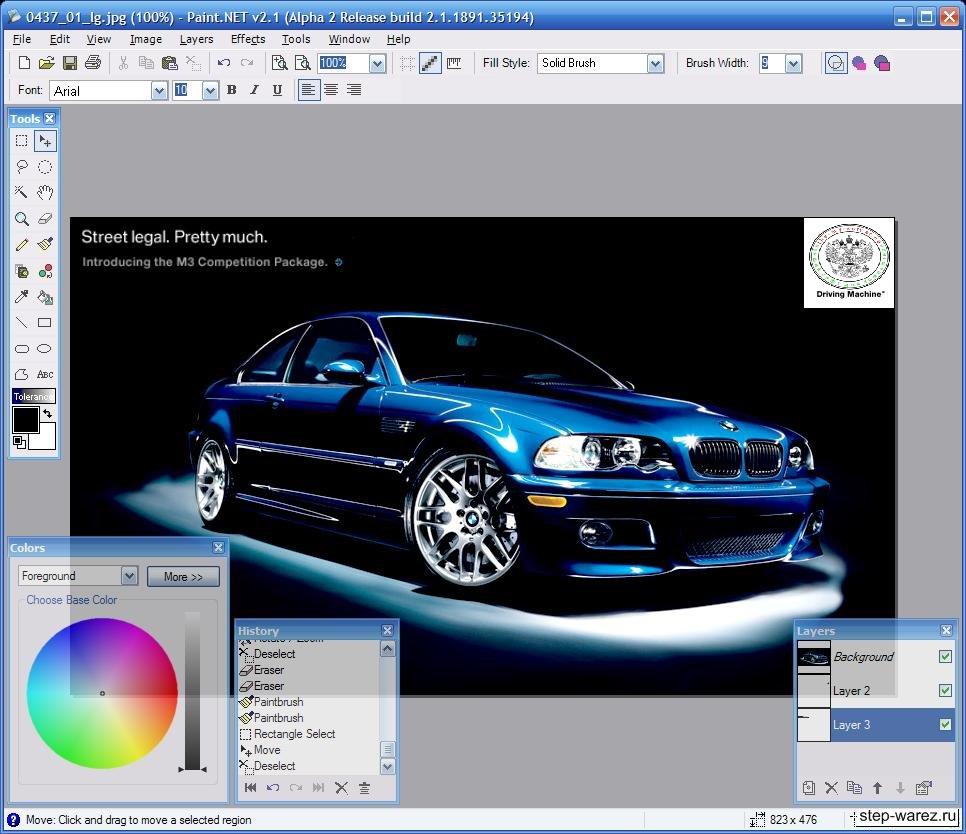Uncheck Layer 2 visibility checkbox
The height and width of the screenshot is (834, 966).
pyautogui.click(x=945, y=691)
